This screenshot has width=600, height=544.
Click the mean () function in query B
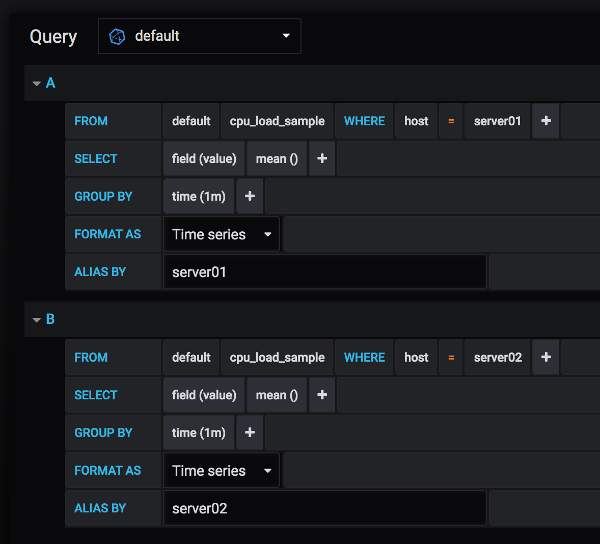pyautogui.click(x=276, y=395)
